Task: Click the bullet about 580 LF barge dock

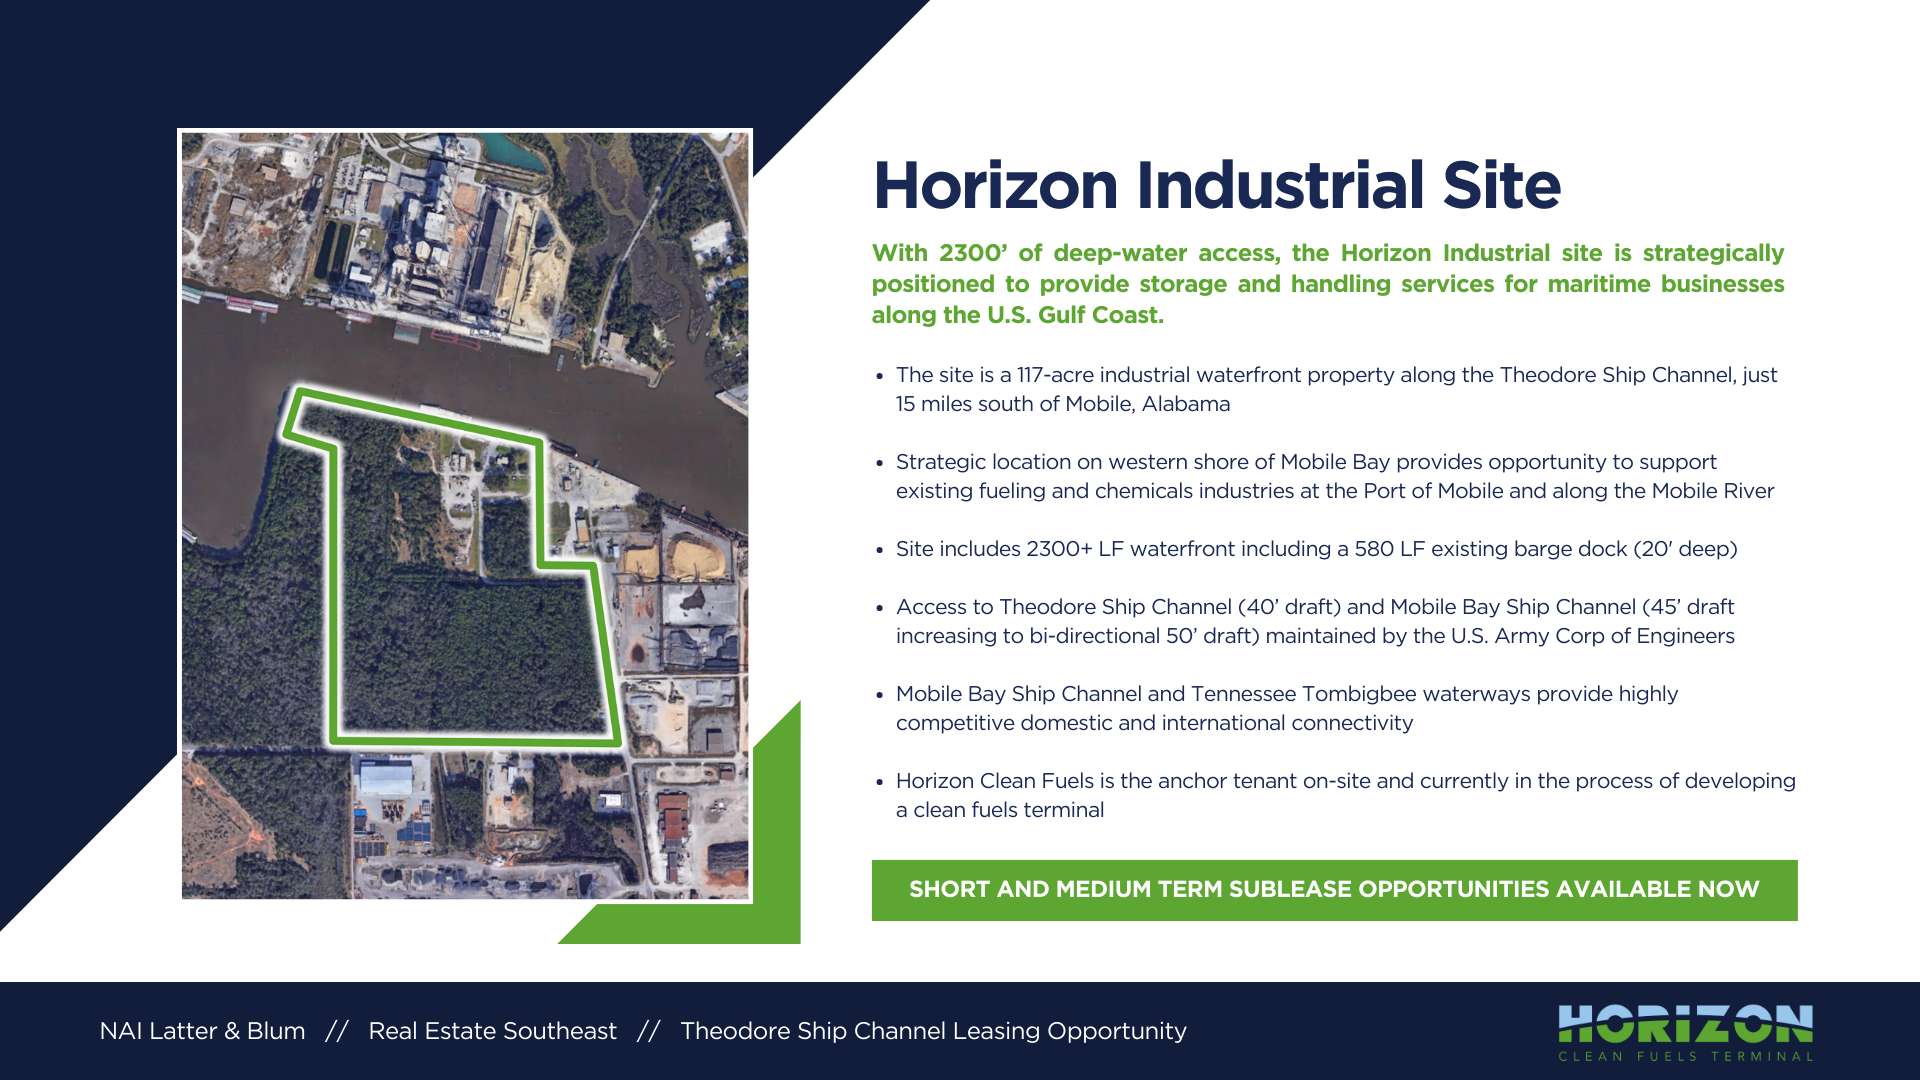Action: pyautogui.click(x=1316, y=549)
